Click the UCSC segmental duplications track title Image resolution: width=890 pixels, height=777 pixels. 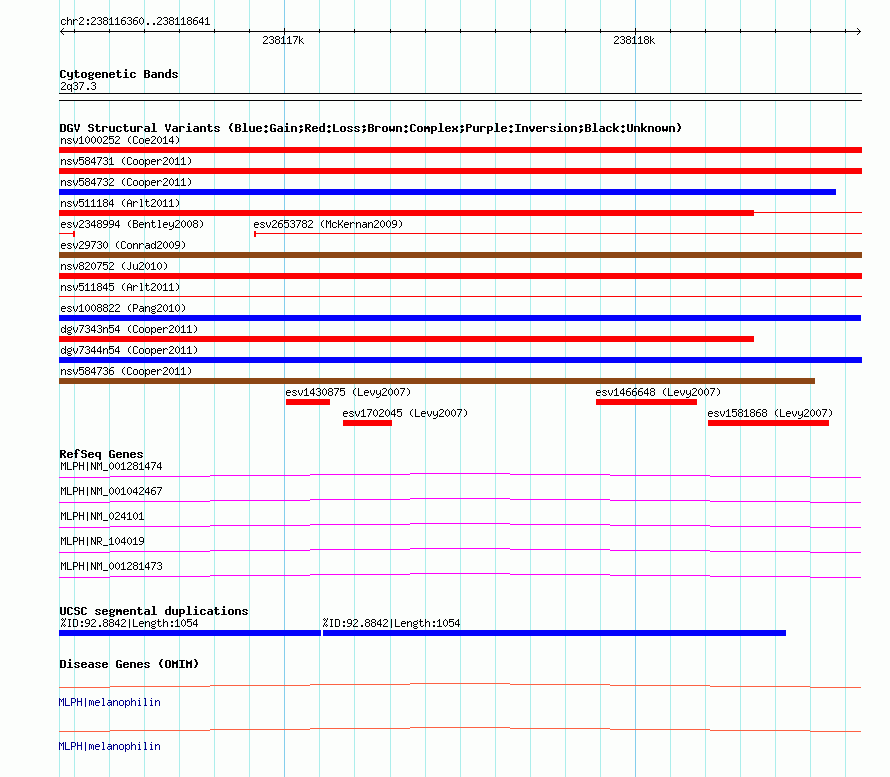click(154, 611)
